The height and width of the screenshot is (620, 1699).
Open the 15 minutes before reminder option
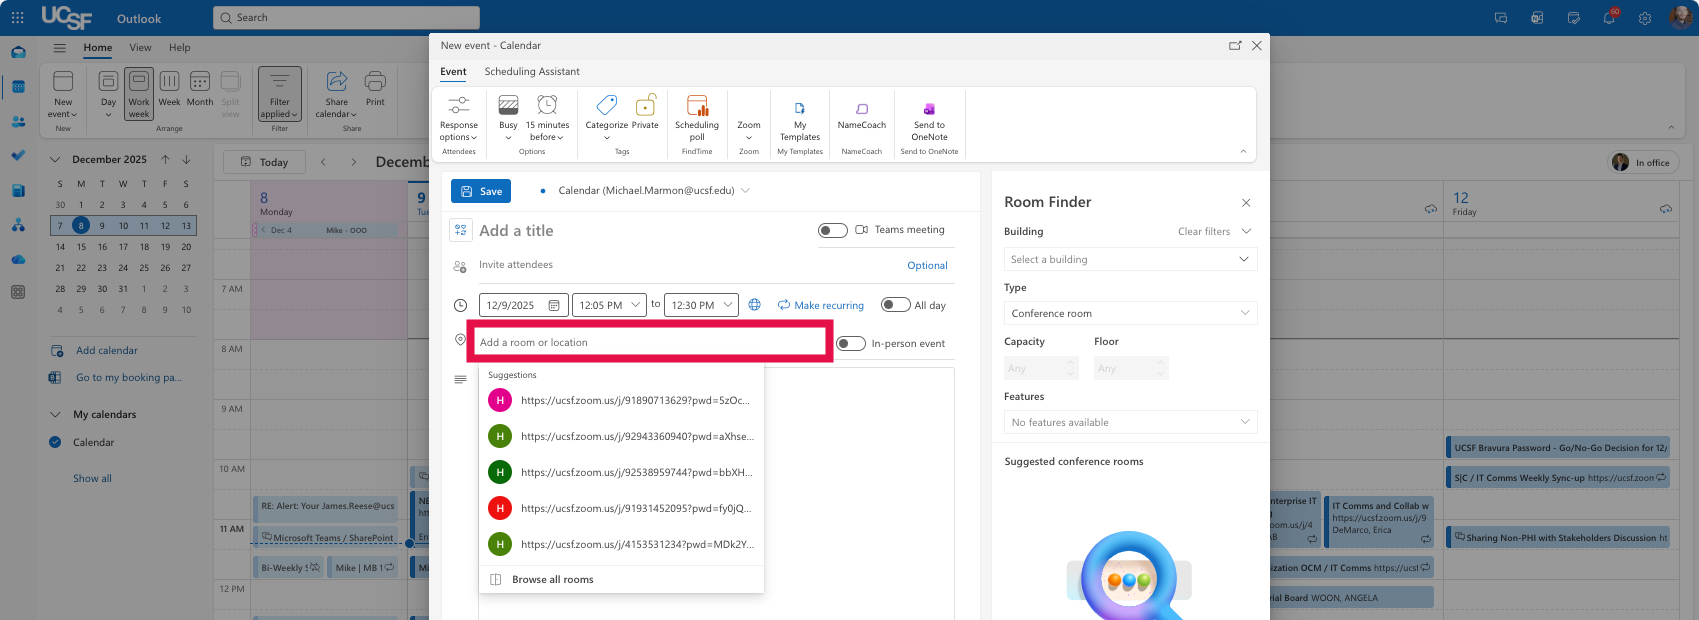pos(547,119)
